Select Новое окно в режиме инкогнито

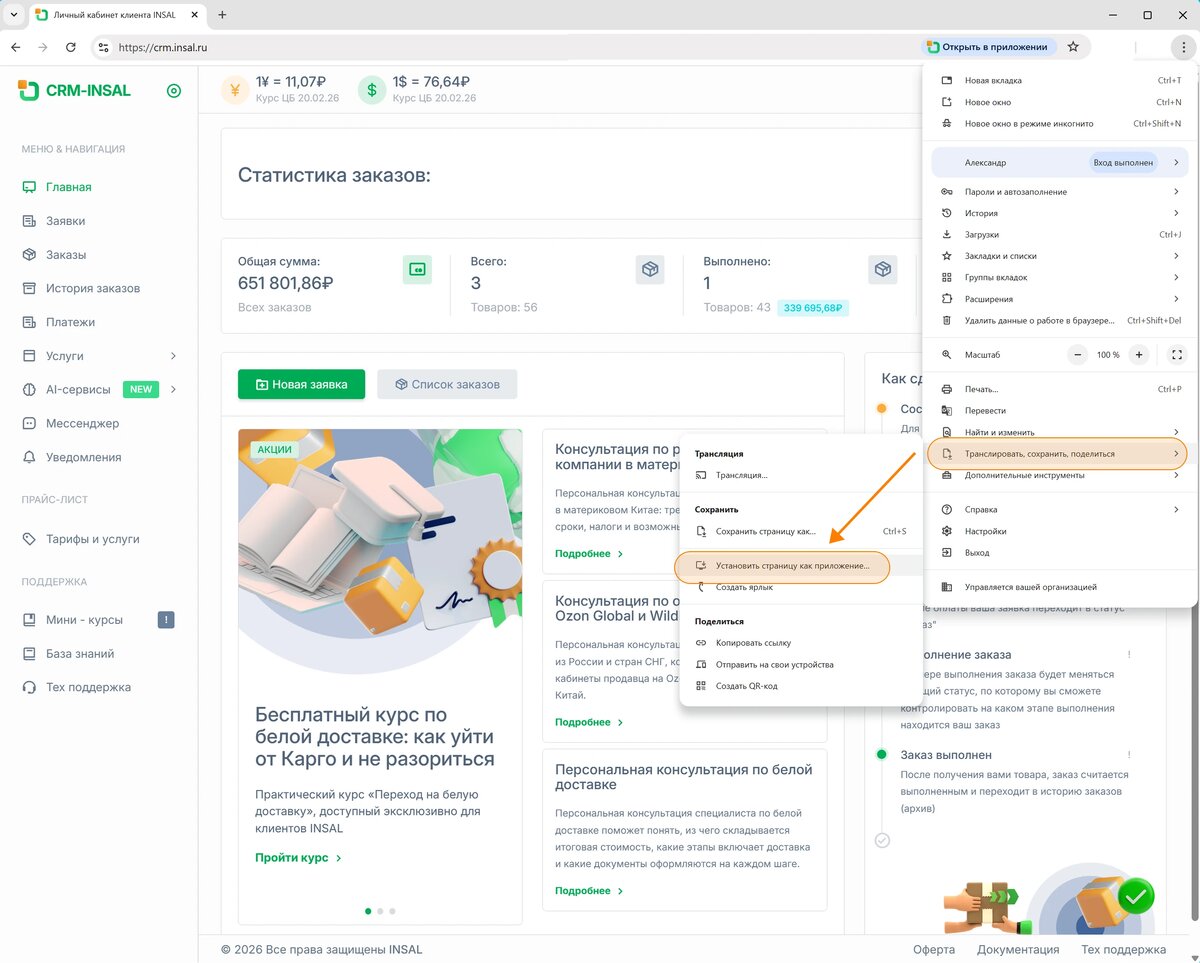coord(1060,124)
